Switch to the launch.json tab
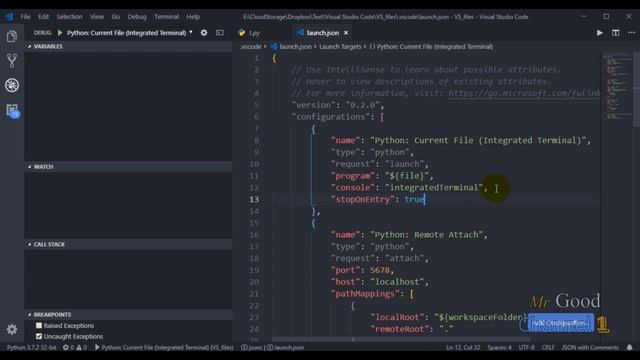This screenshot has height=360, width=640. click(x=323, y=33)
